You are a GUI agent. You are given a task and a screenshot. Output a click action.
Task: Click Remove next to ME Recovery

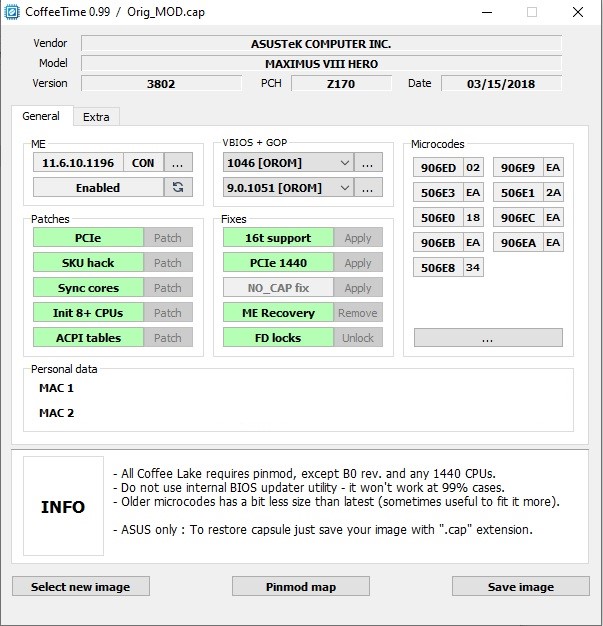tap(358, 313)
